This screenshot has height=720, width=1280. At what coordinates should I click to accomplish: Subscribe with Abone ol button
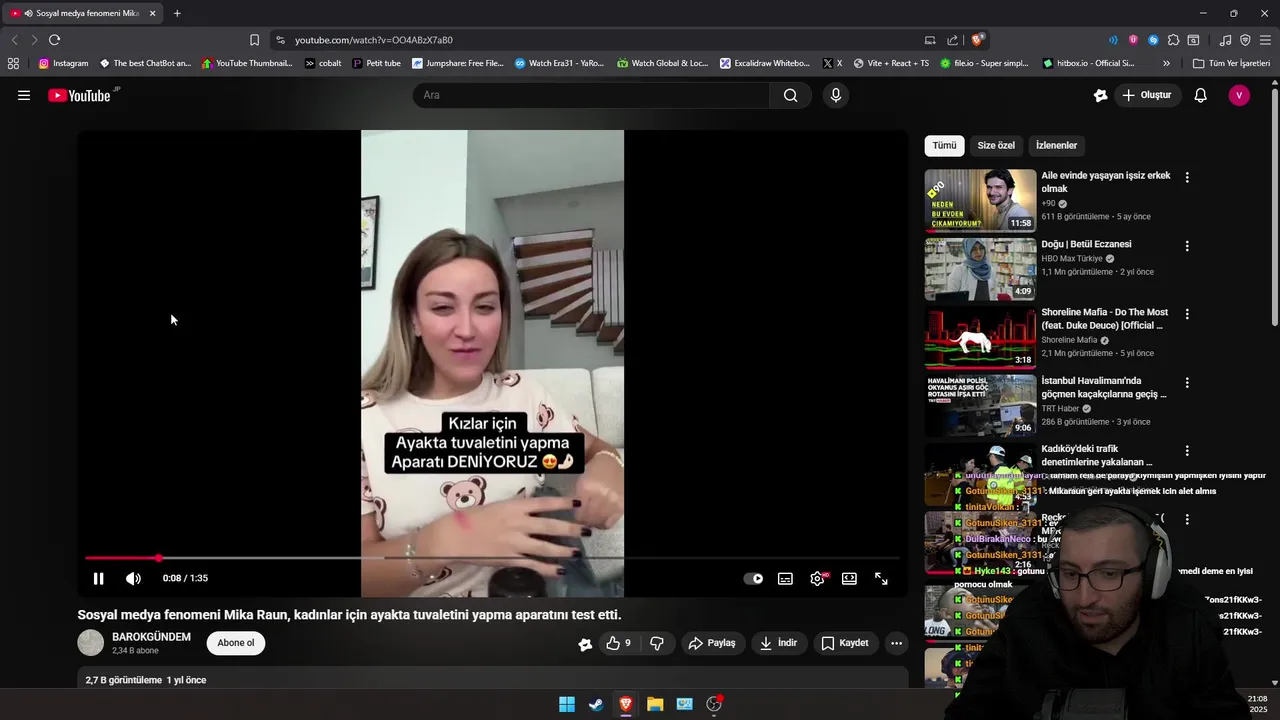[236, 643]
